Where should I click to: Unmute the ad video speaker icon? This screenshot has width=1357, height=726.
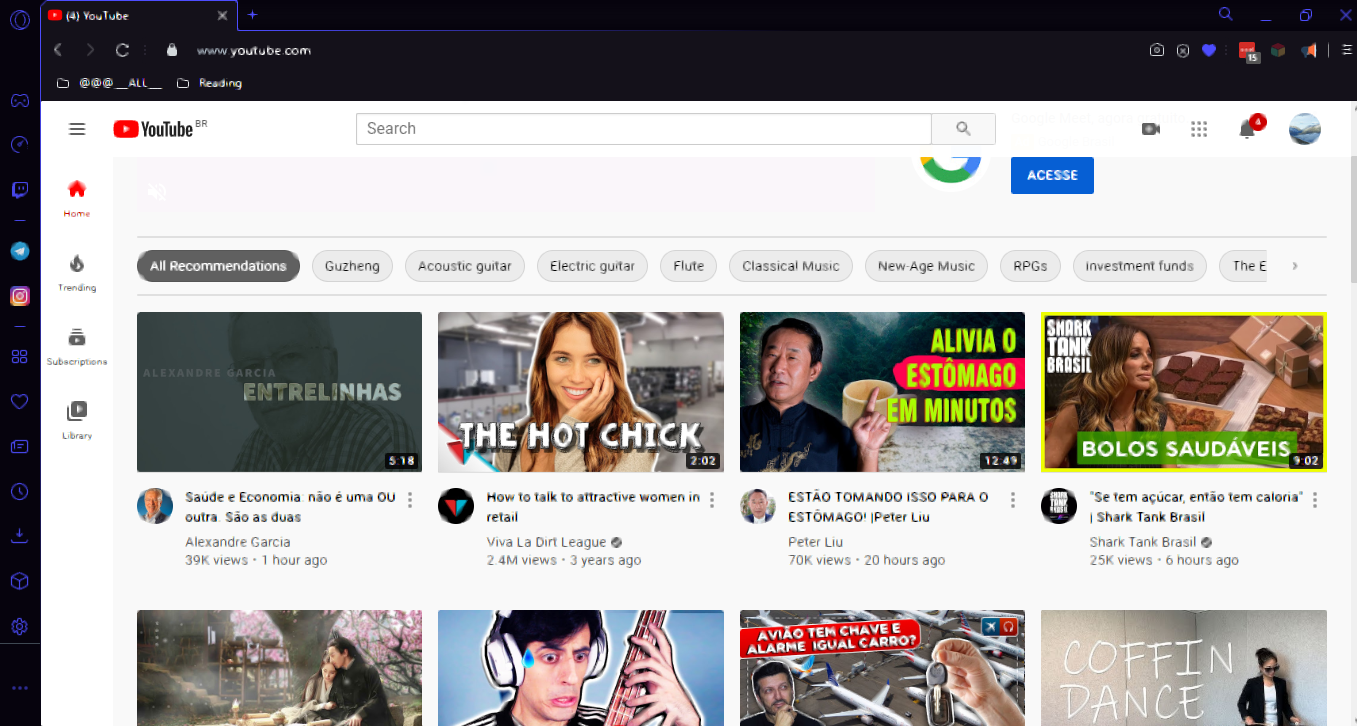[157, 191]
